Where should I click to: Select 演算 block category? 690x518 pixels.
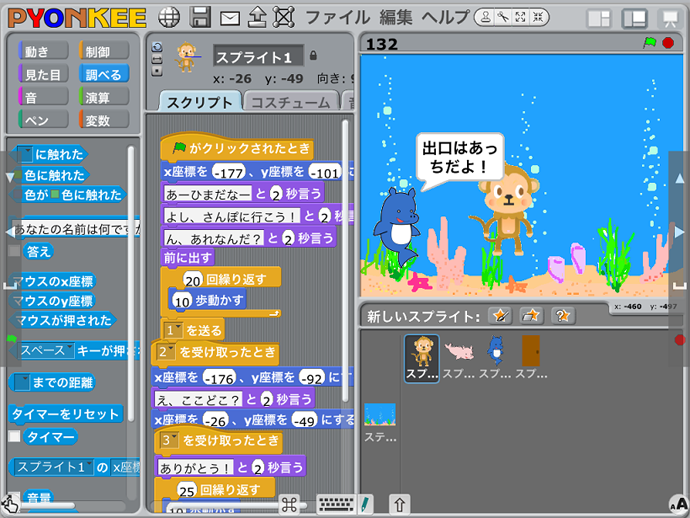(104, 97)
